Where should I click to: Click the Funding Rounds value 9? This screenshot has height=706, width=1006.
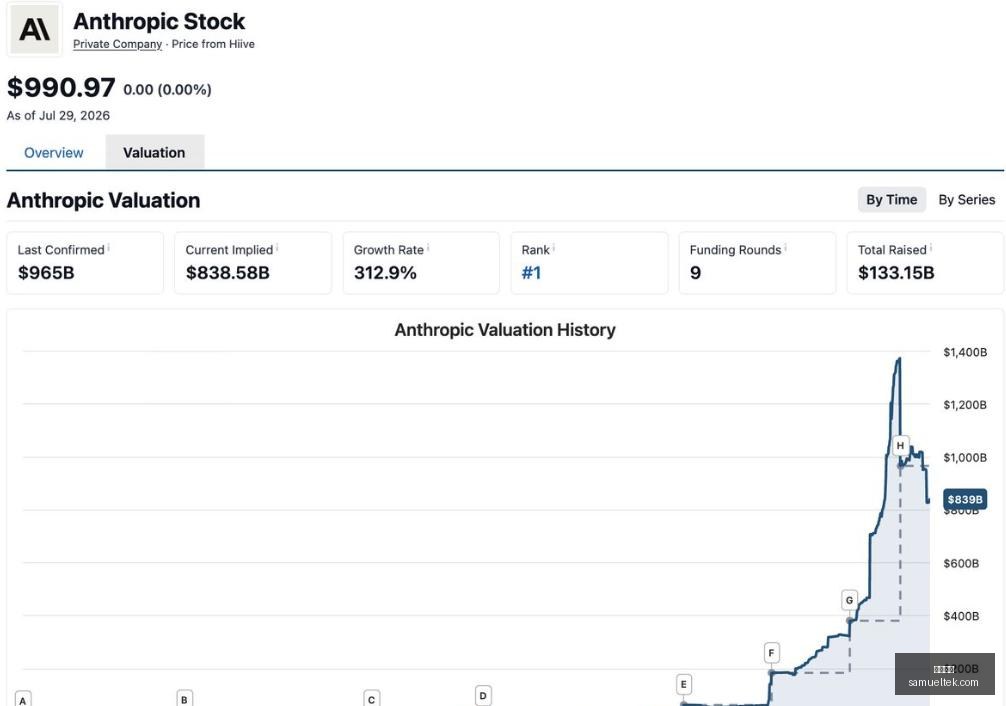point(695,273)
